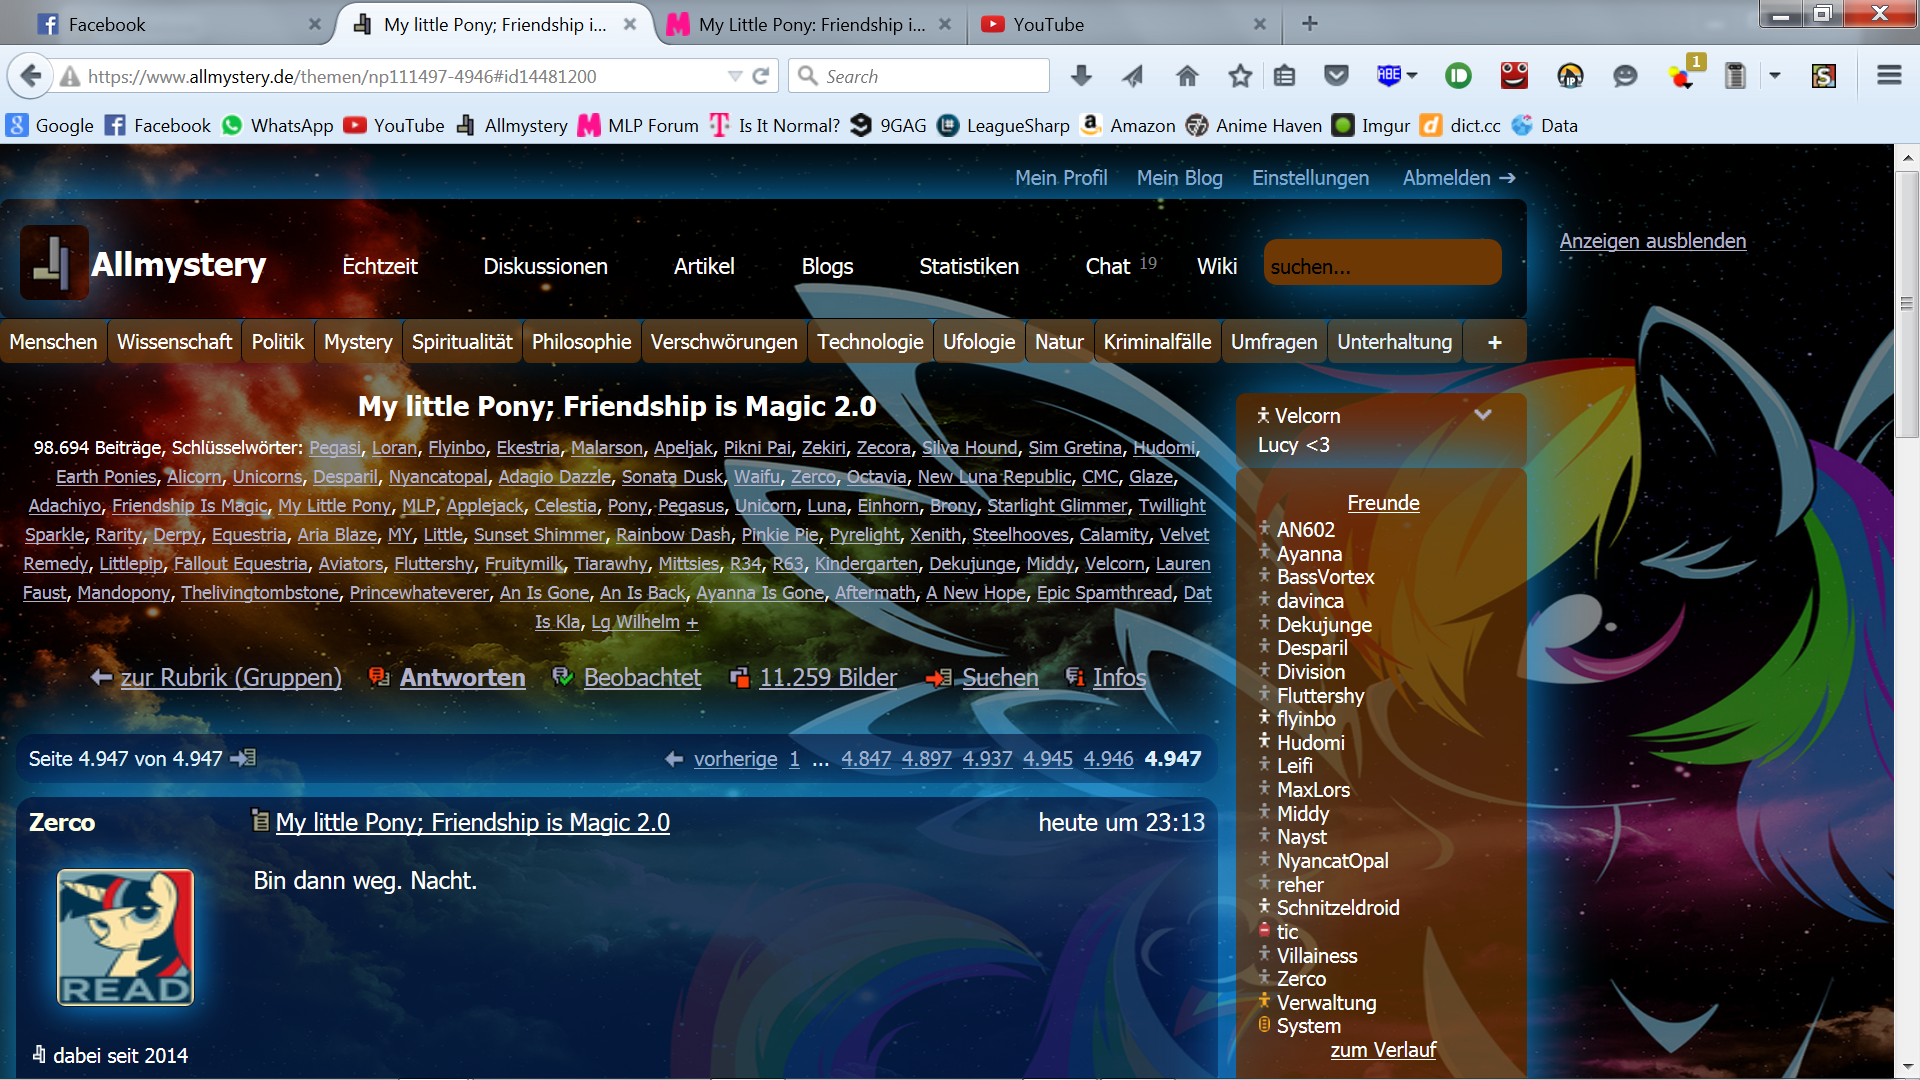The width and height of the screenshot is (1920, 1080).
Task: Click the Beobachtet link
Action: pyautogui.click(x=642, y=678)
